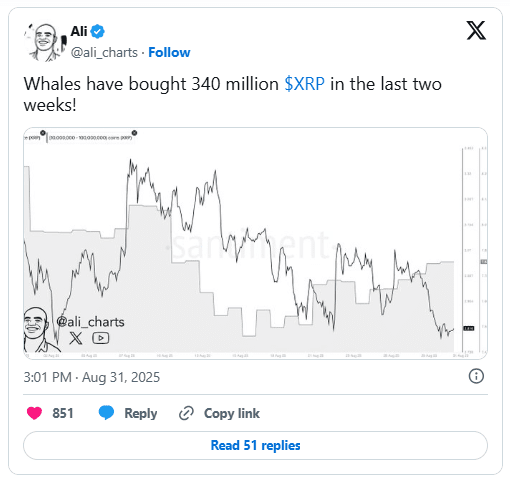The image size is (510, 482).
Task: Click the X logo in the top corner
Action: (x=476, y=30)
